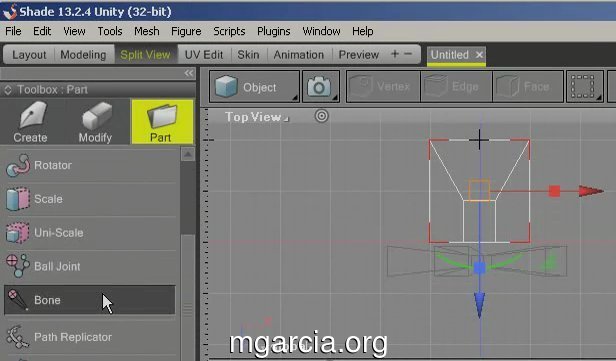Screen dimensions: 616x361
Task: Collapse the toolbox panel with the double chevron
Action: pyautogui.click(x=189, y=73)
